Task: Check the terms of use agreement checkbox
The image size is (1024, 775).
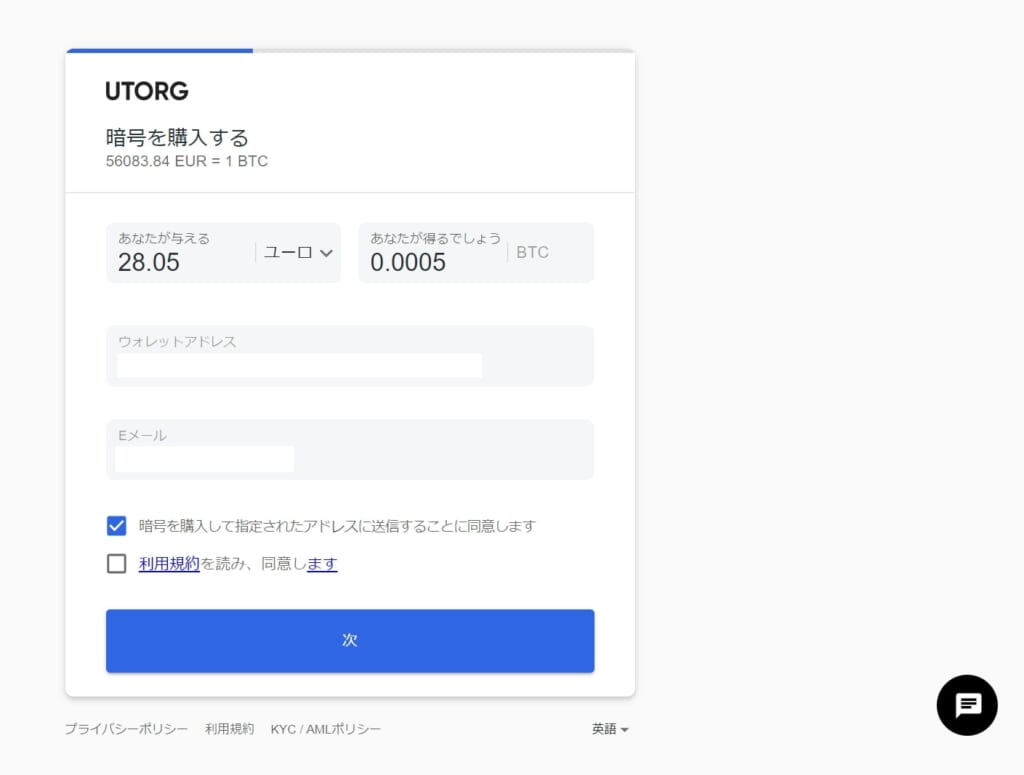Action: click(x=116, y=563)
